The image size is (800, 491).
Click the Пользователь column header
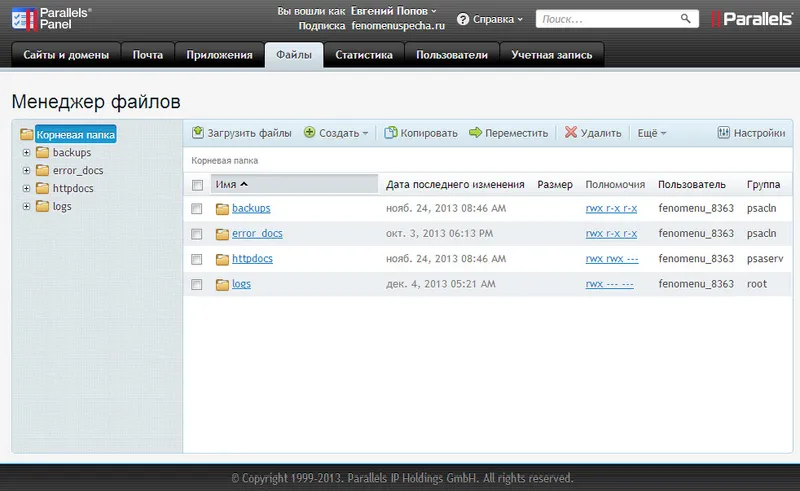691,185
